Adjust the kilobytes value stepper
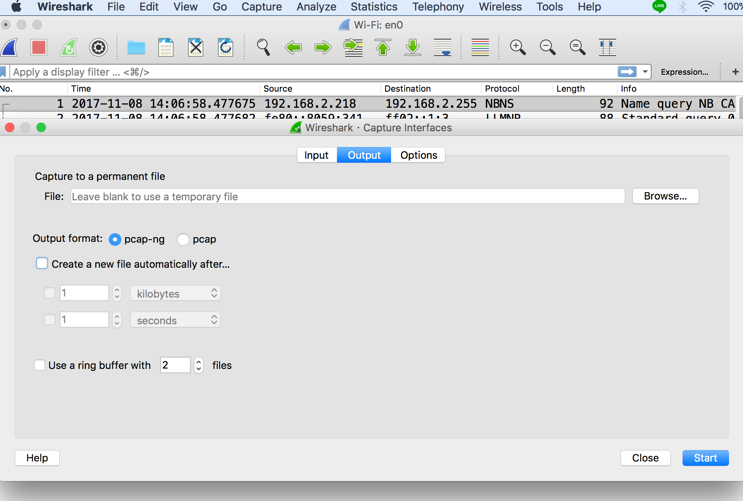The image size is (743, 501). coord(117,293)
